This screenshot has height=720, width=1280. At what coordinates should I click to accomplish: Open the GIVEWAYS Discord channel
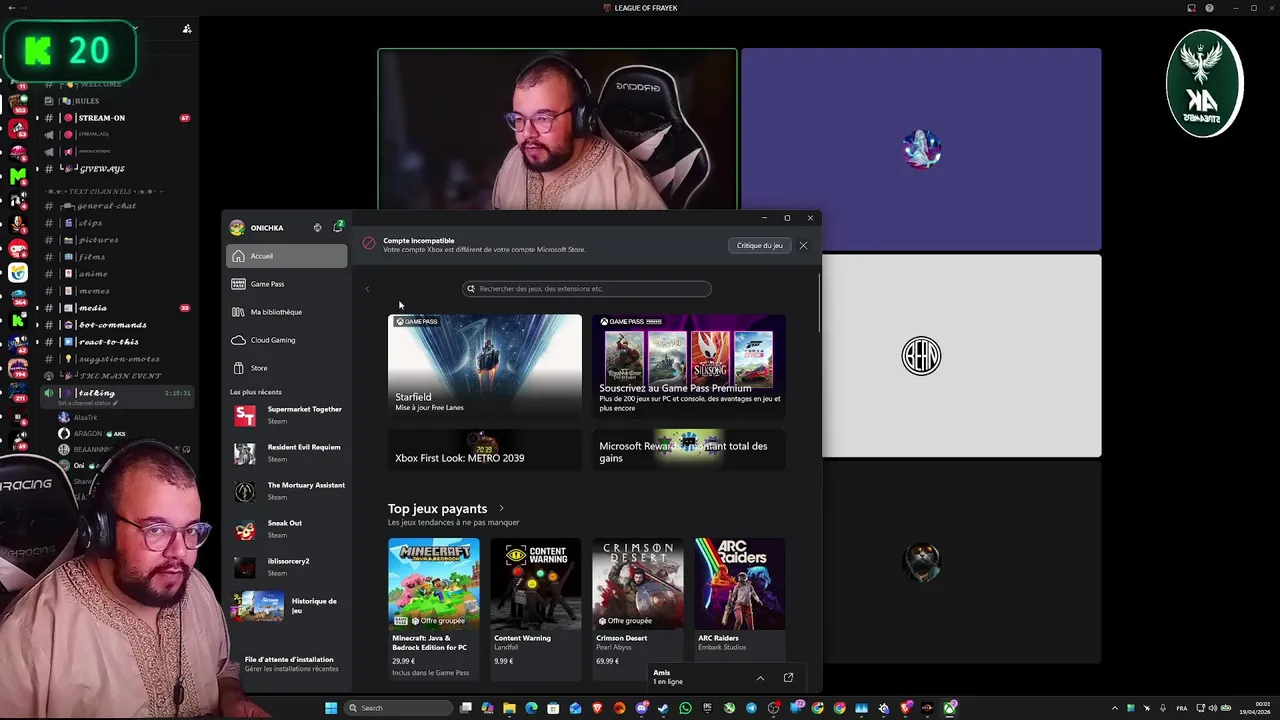(x=118, y=169)
